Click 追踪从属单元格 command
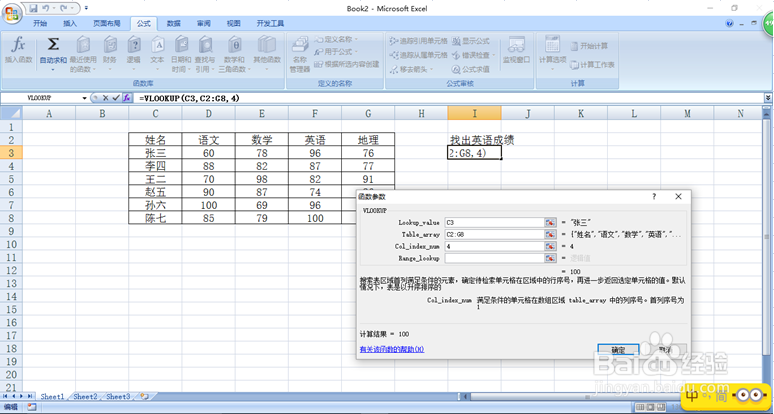This screenshot has width=774, height=414. pos(418,55)
